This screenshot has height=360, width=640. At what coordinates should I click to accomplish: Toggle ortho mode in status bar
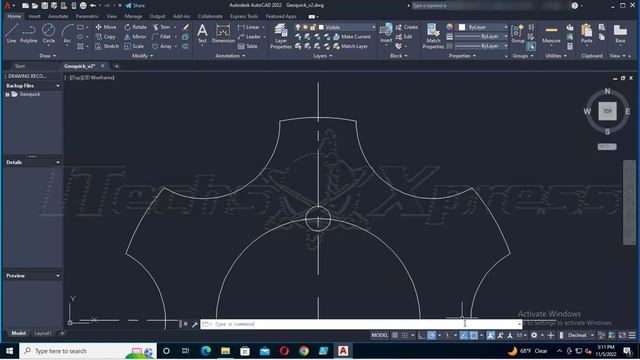point(422,335)
